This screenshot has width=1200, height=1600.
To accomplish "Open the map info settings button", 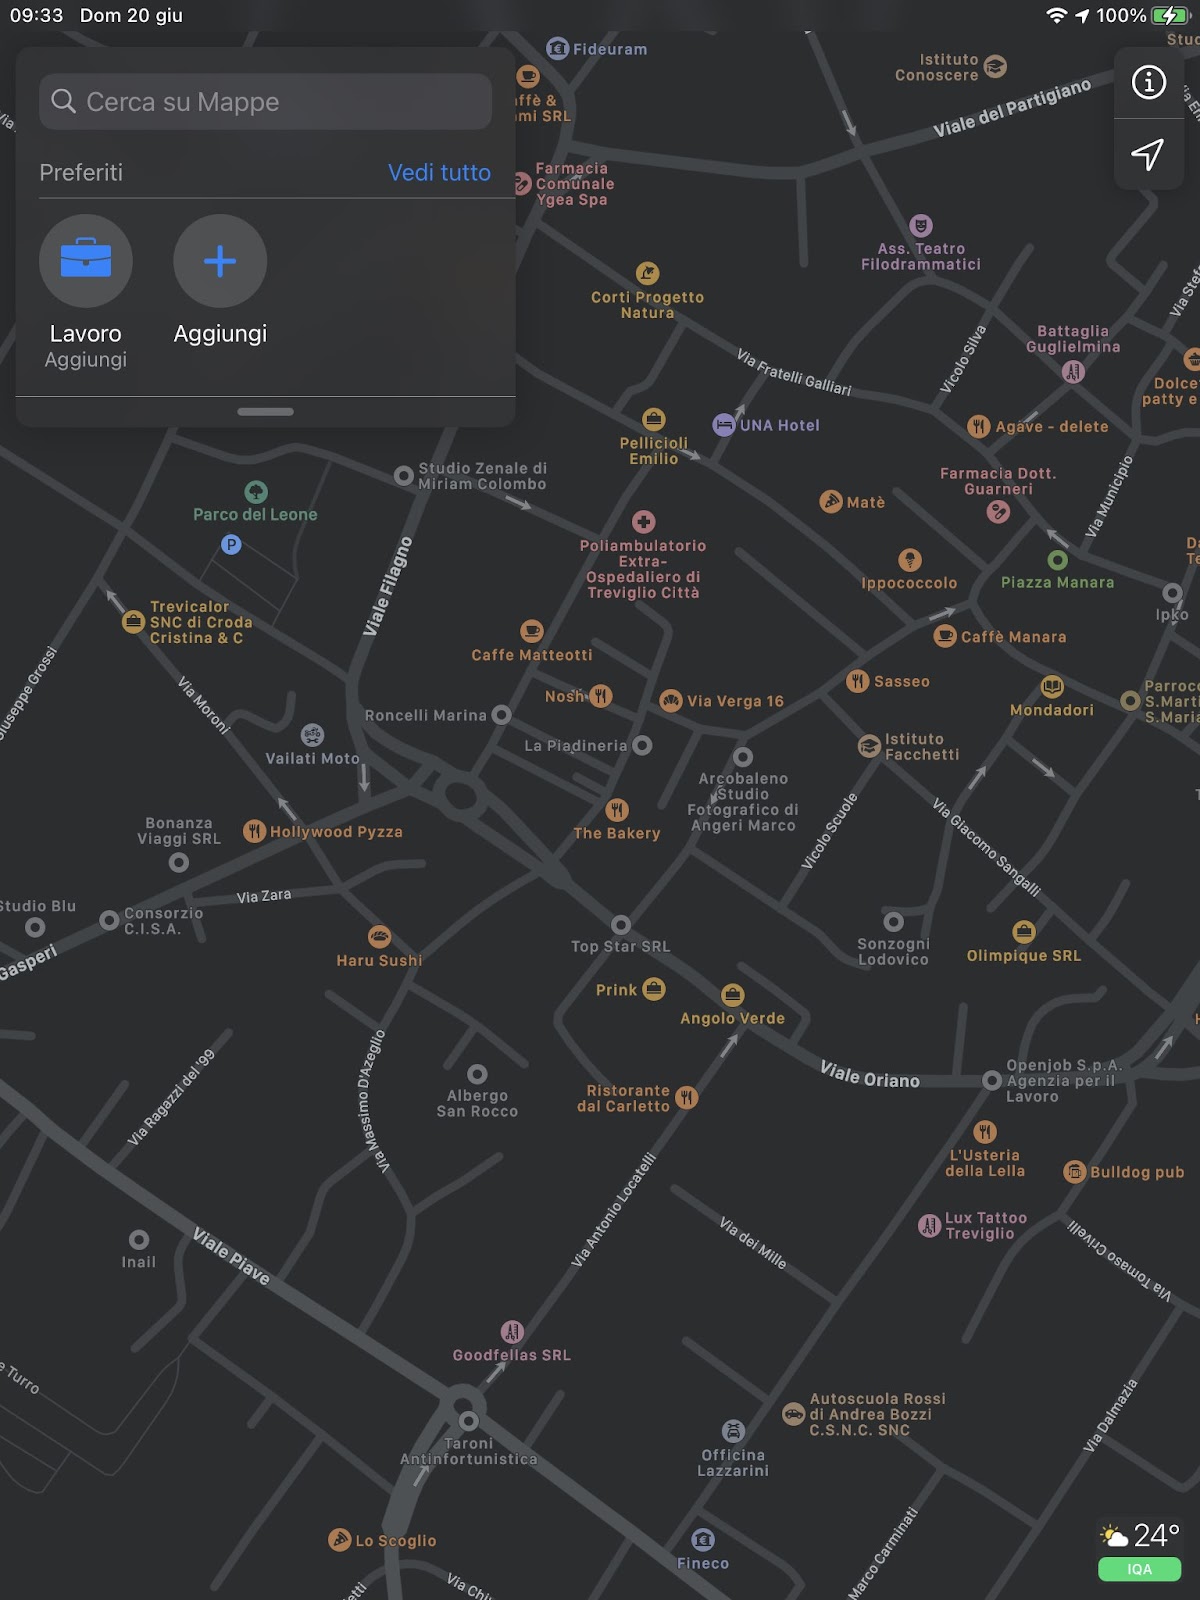I will (1148, 82).
